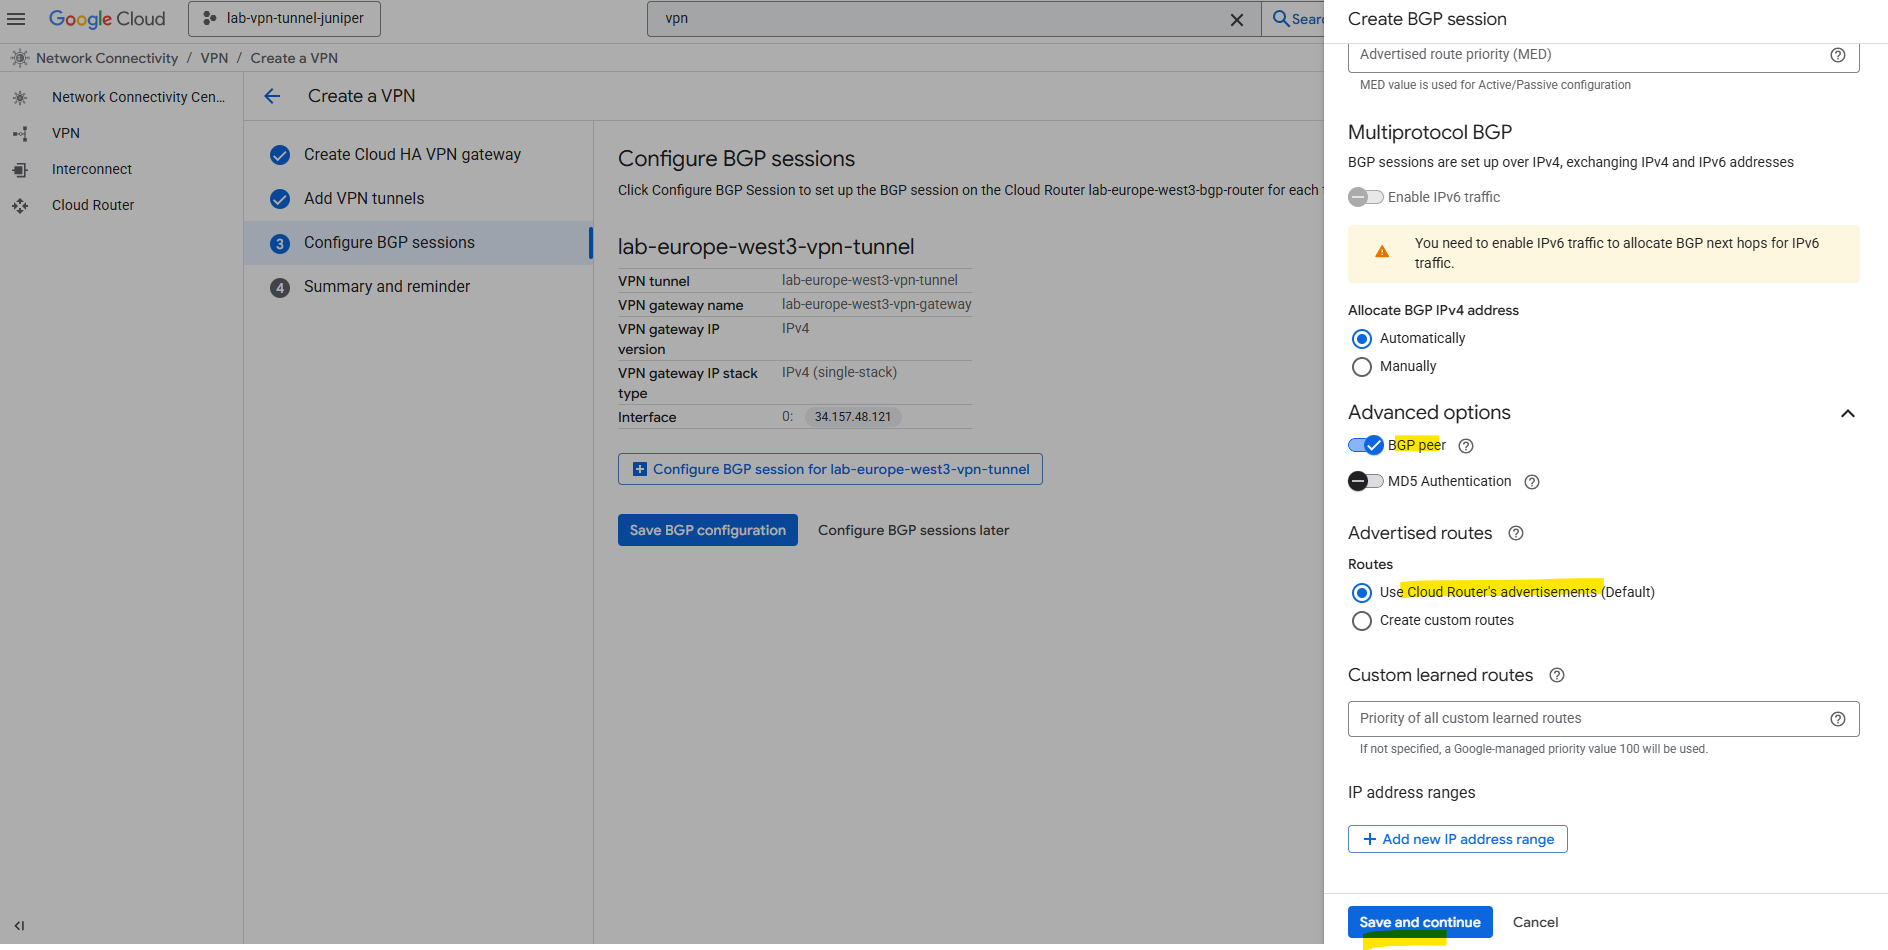Image resolution: width=1888 pixels, height=950 pixels.
Task: Open the hamburger navigation menu
Action: (x=16, y=19)
